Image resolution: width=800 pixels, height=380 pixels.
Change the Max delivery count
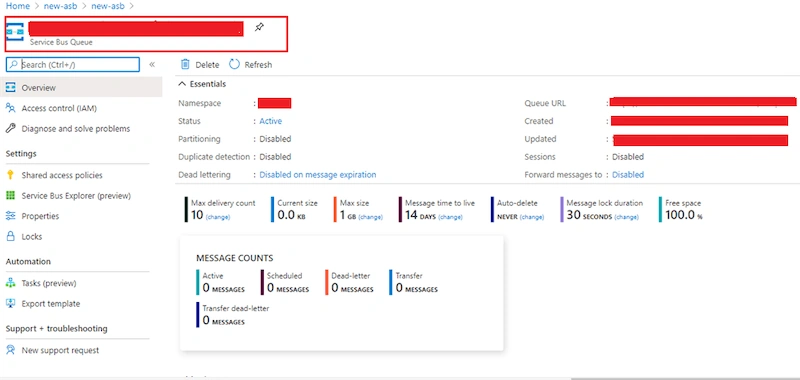click(218, 217)
